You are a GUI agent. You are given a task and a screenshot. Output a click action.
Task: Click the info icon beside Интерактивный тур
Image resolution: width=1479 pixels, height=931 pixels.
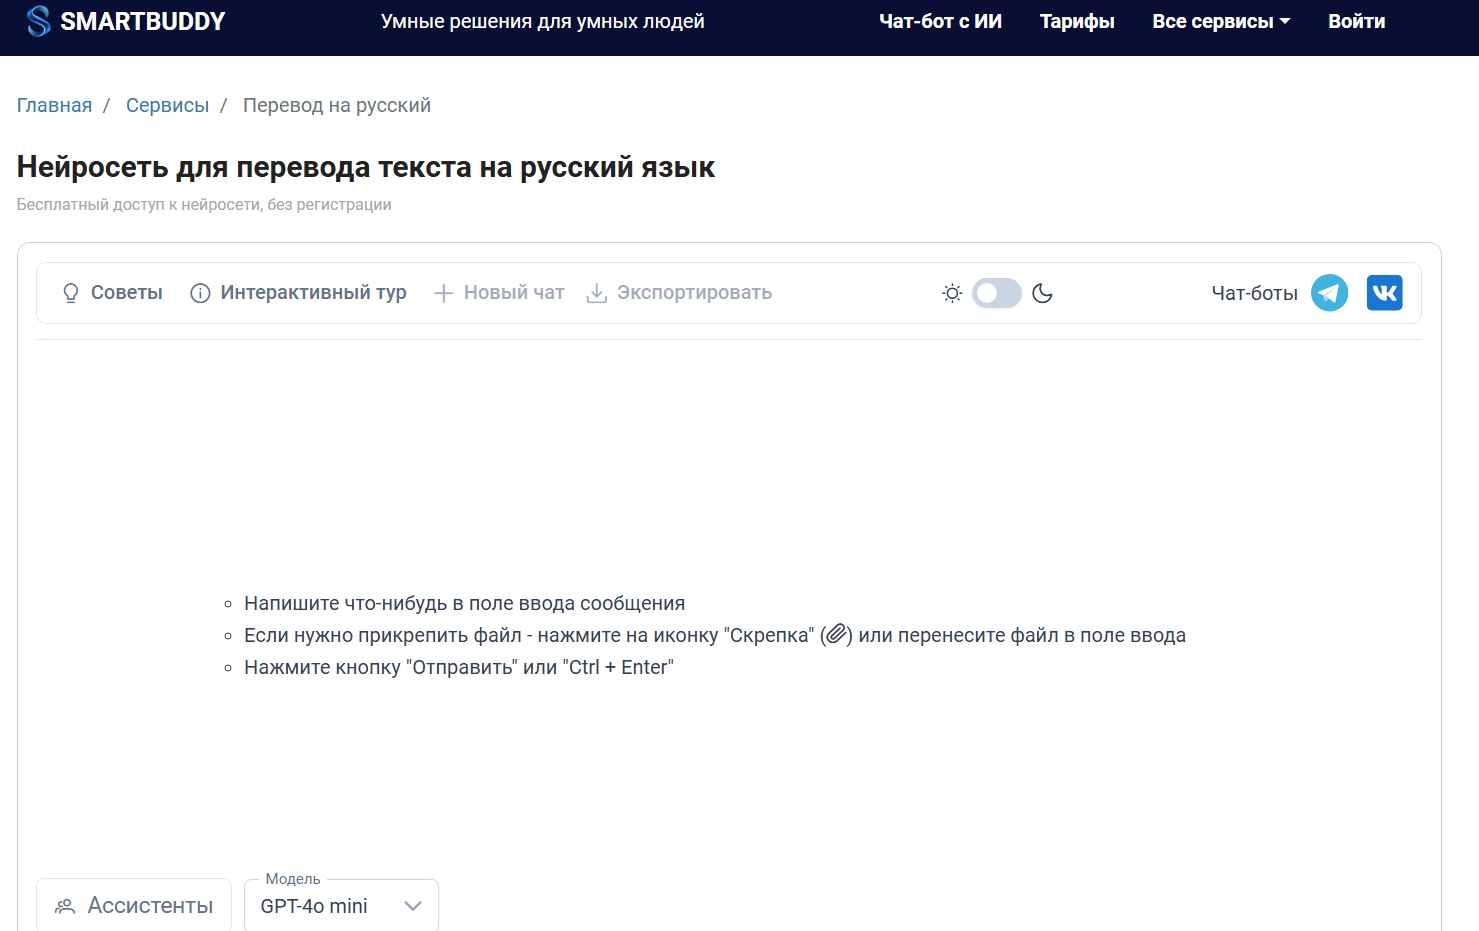[199, 292]
